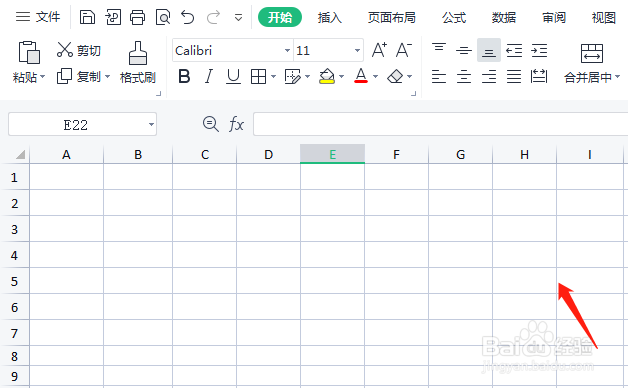
Task: Click the increase indent icon
Action: click(539, 50)
